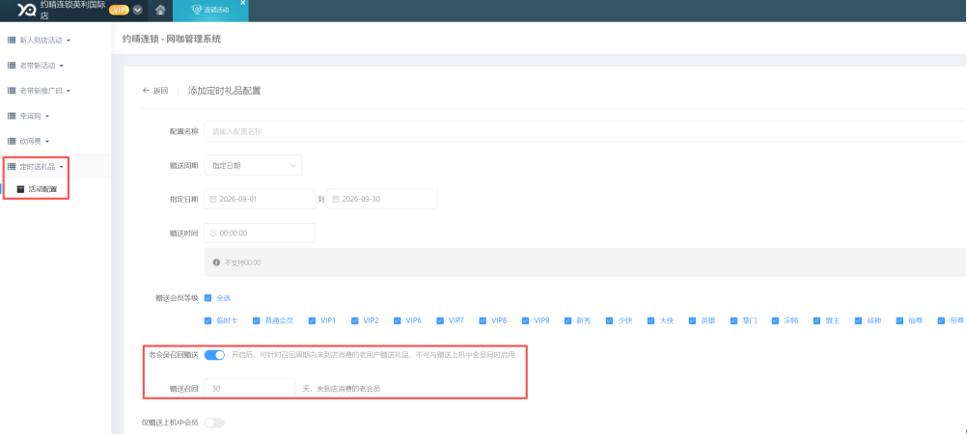Click the clock icon in 赠送时间 field
Viewport: 967px width, 434px height.
[213, 233]
